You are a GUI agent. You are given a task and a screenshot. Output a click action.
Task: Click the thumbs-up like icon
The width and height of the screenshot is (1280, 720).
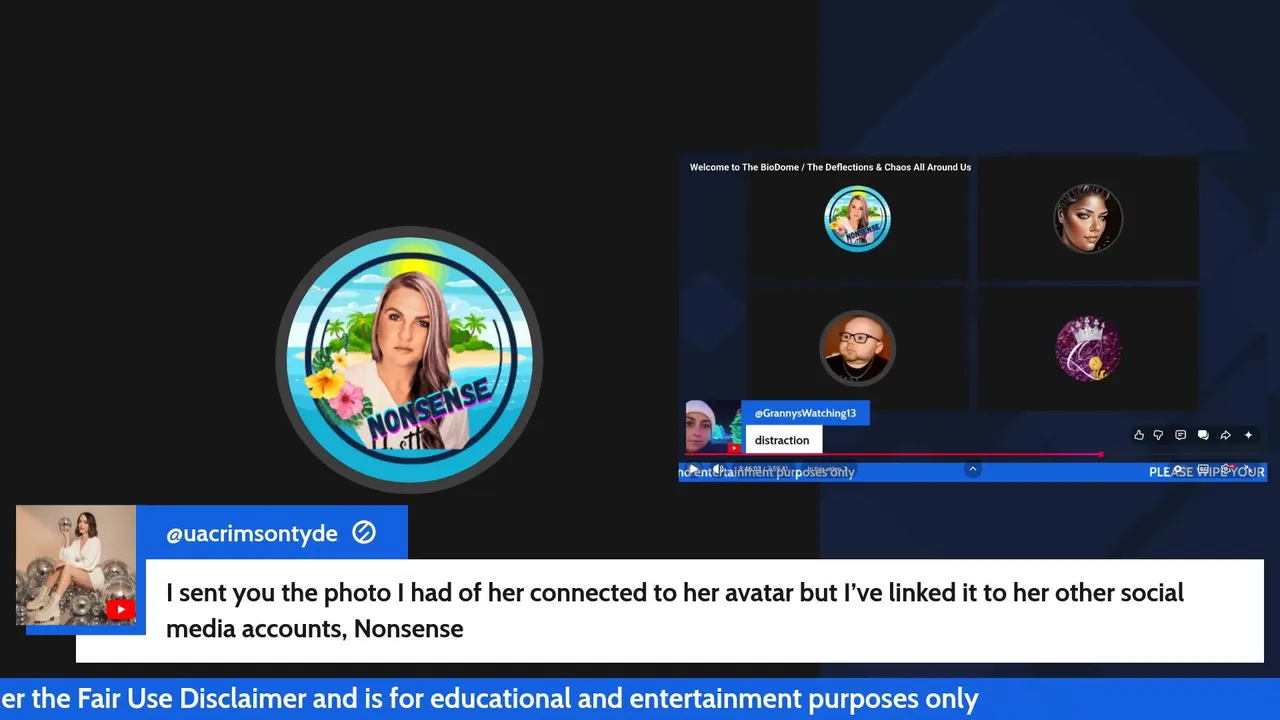pyautogui.click(x=1139, y=435)
